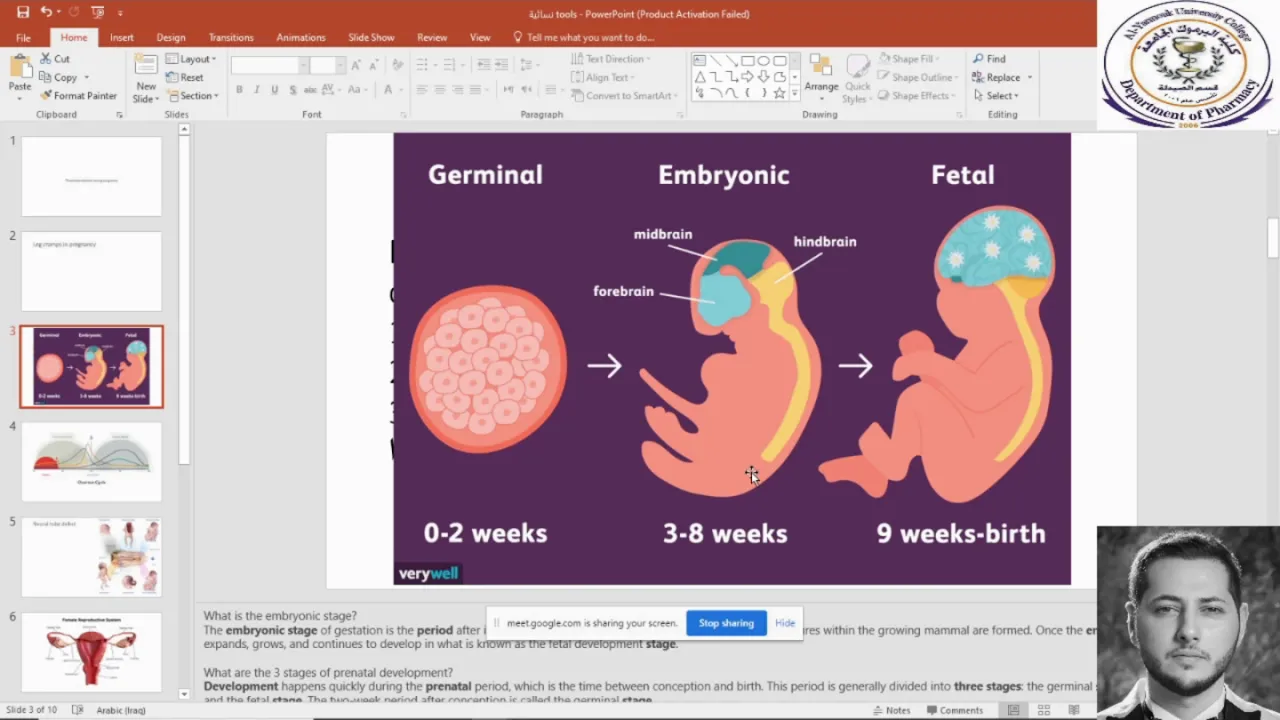Click the Hide link in sharing bar
Image resolution: width=1280 pixels, height=720 pixels.
pos(785,623)
